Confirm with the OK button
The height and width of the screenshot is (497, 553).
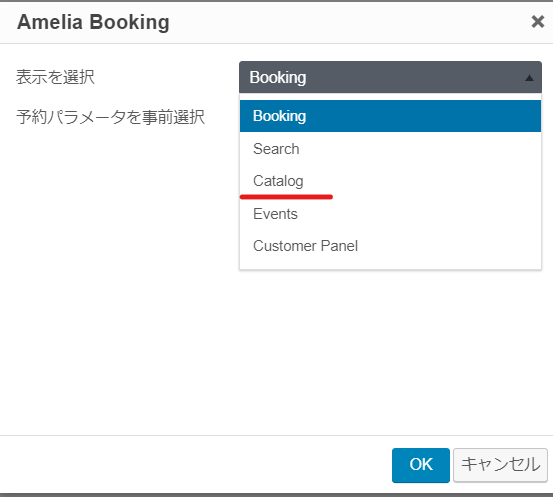point(421,465)
